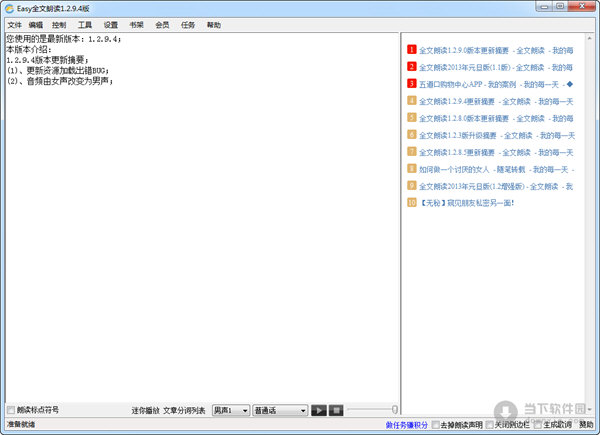The height and width of the screenshot is (435, 600).
Task: Click the 迷你播放 button
Action: click(x=145, y=411)
